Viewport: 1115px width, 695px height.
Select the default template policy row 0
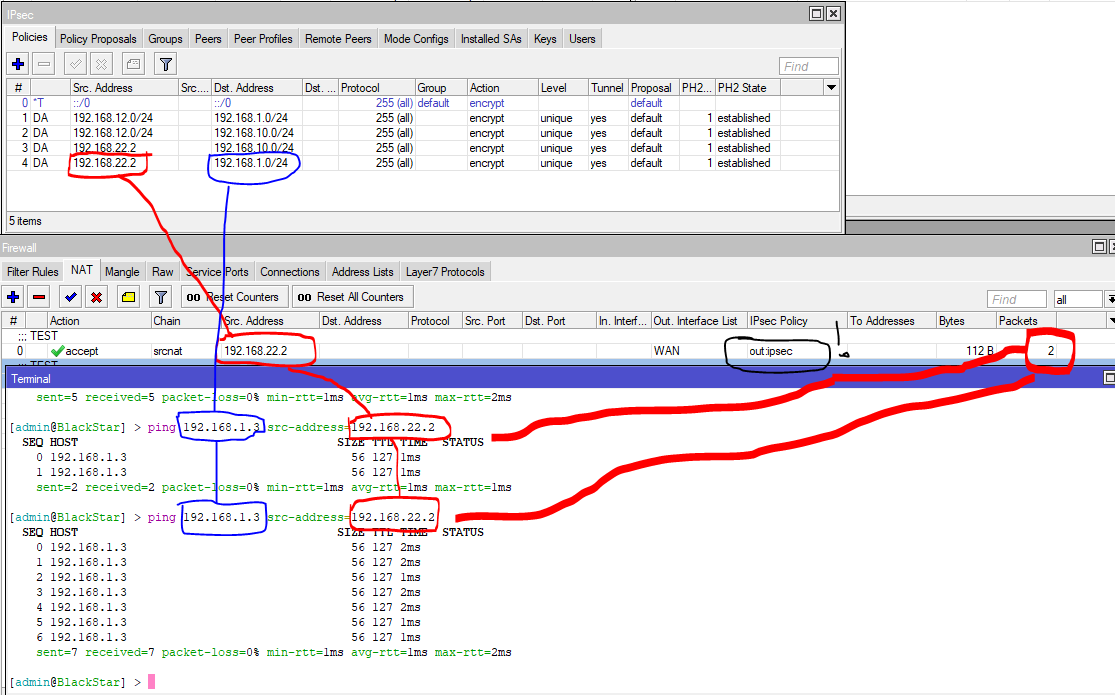[x=424, y=103]
